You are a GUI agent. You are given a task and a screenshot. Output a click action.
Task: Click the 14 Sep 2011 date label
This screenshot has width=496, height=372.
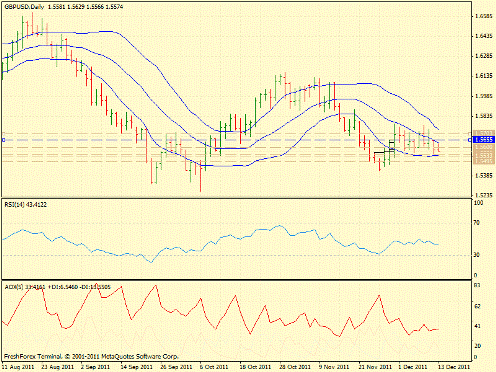[136, 367]
